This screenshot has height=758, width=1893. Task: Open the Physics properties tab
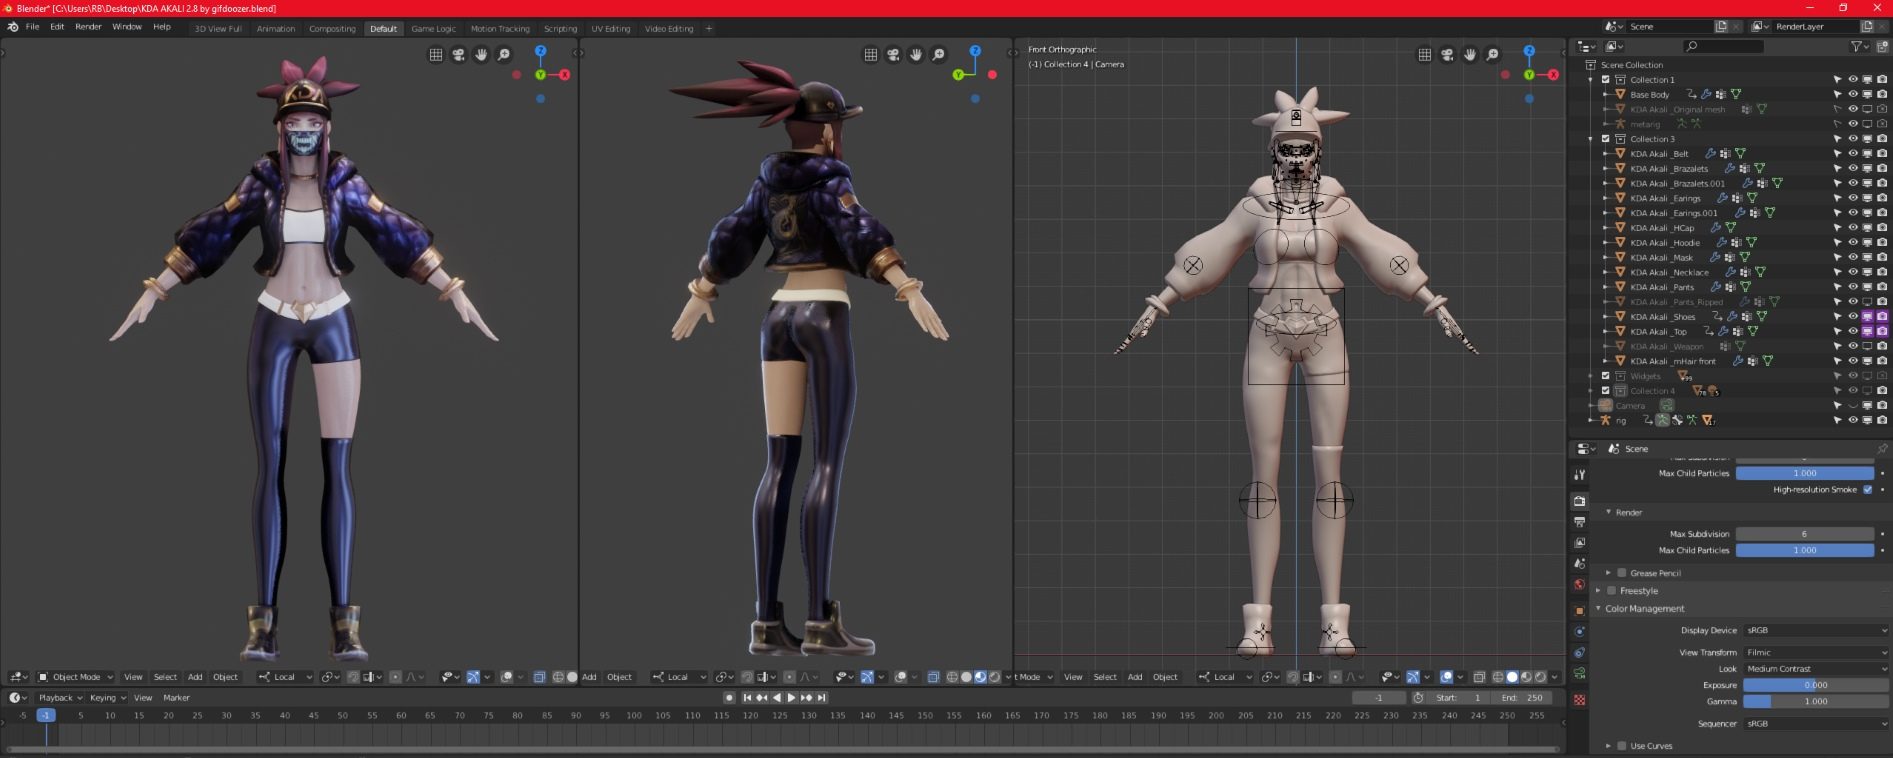1579,631
